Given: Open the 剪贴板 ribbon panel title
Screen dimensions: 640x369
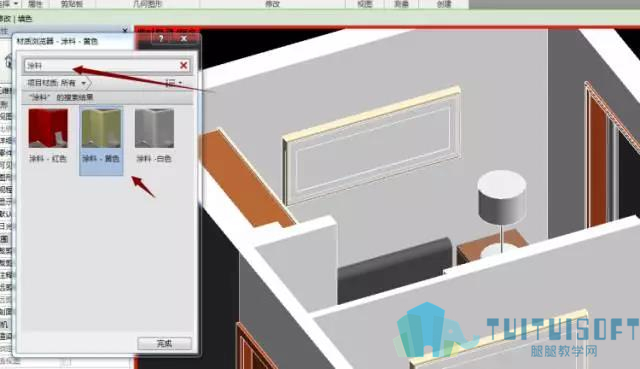Looking at the screenshot, I should (72, 4).
